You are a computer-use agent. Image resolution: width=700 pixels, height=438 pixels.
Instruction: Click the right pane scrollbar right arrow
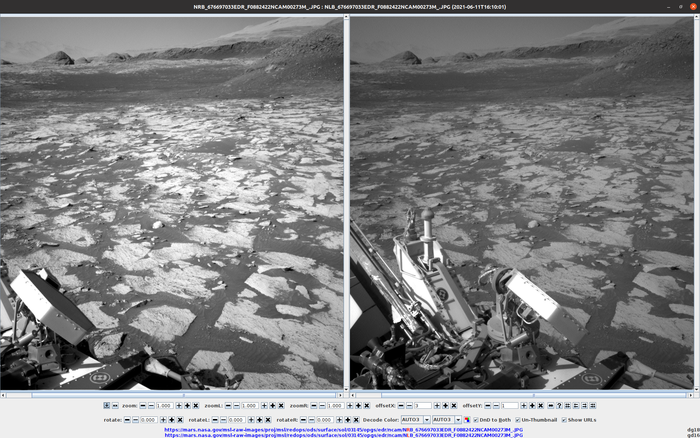tap(691, 395)
